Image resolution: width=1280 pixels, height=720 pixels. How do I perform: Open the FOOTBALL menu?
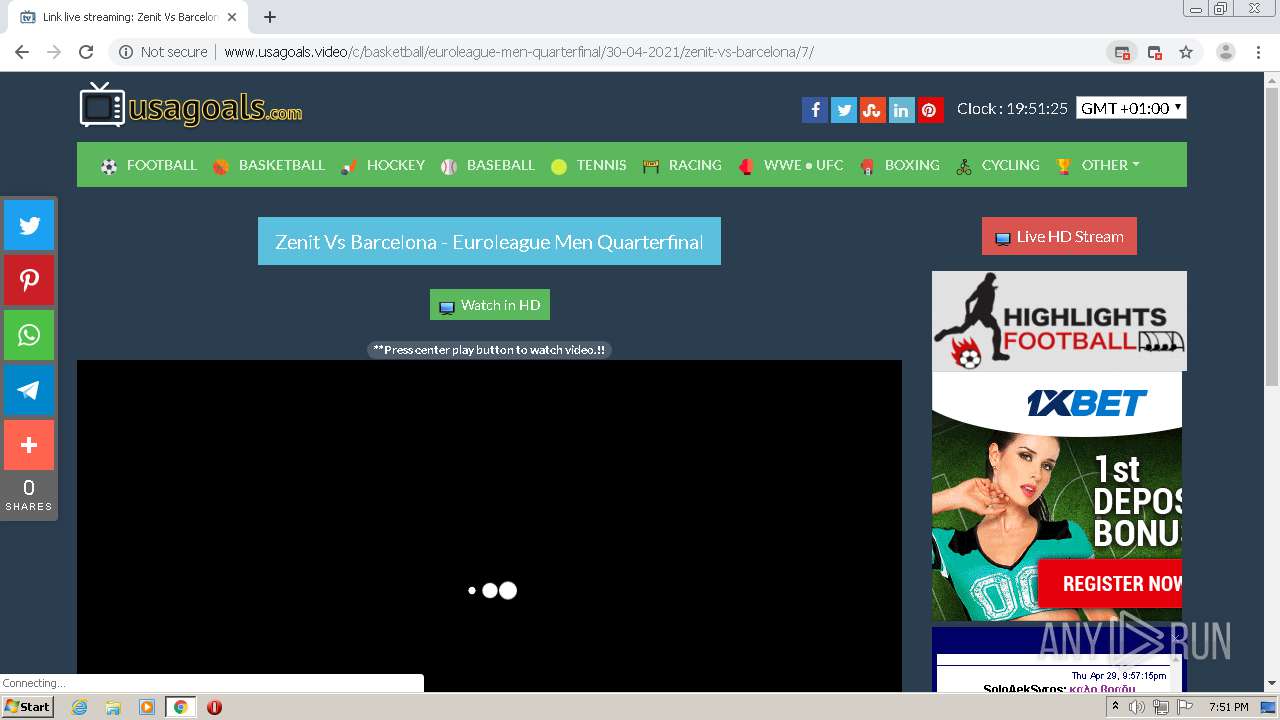tap(149, 165)
